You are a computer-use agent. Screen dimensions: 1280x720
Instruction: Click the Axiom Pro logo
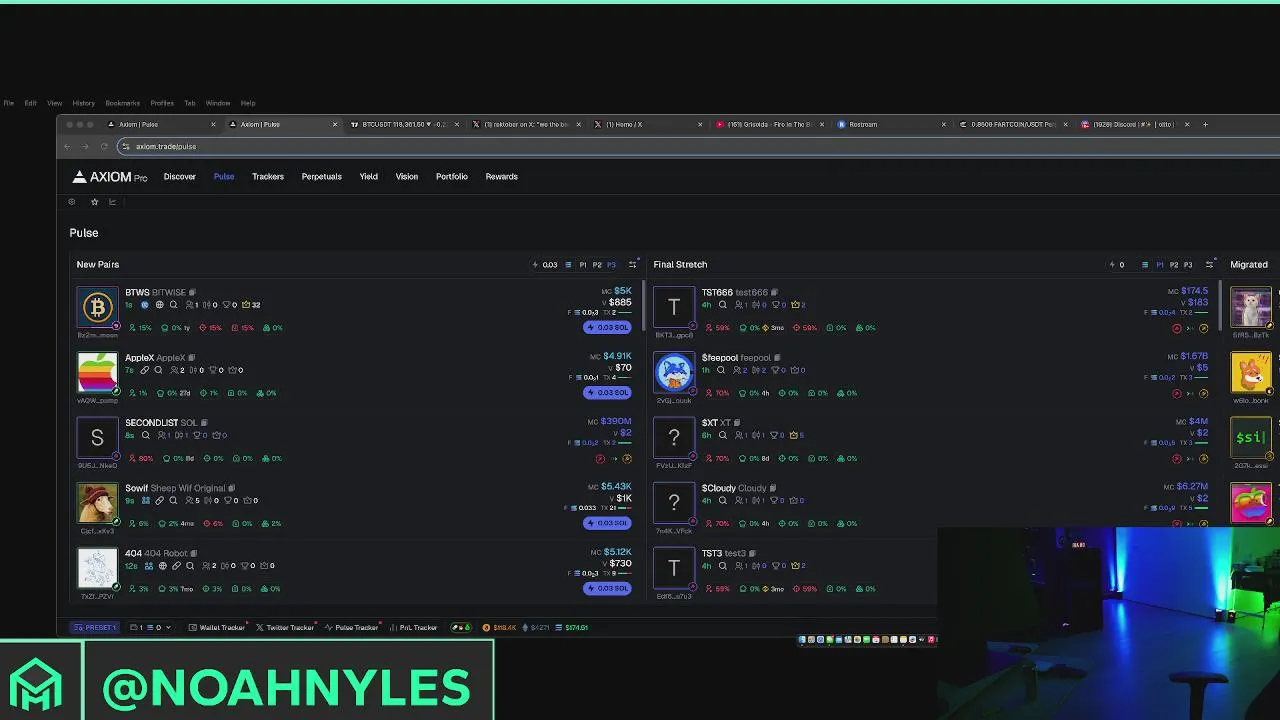pos(110,177)
